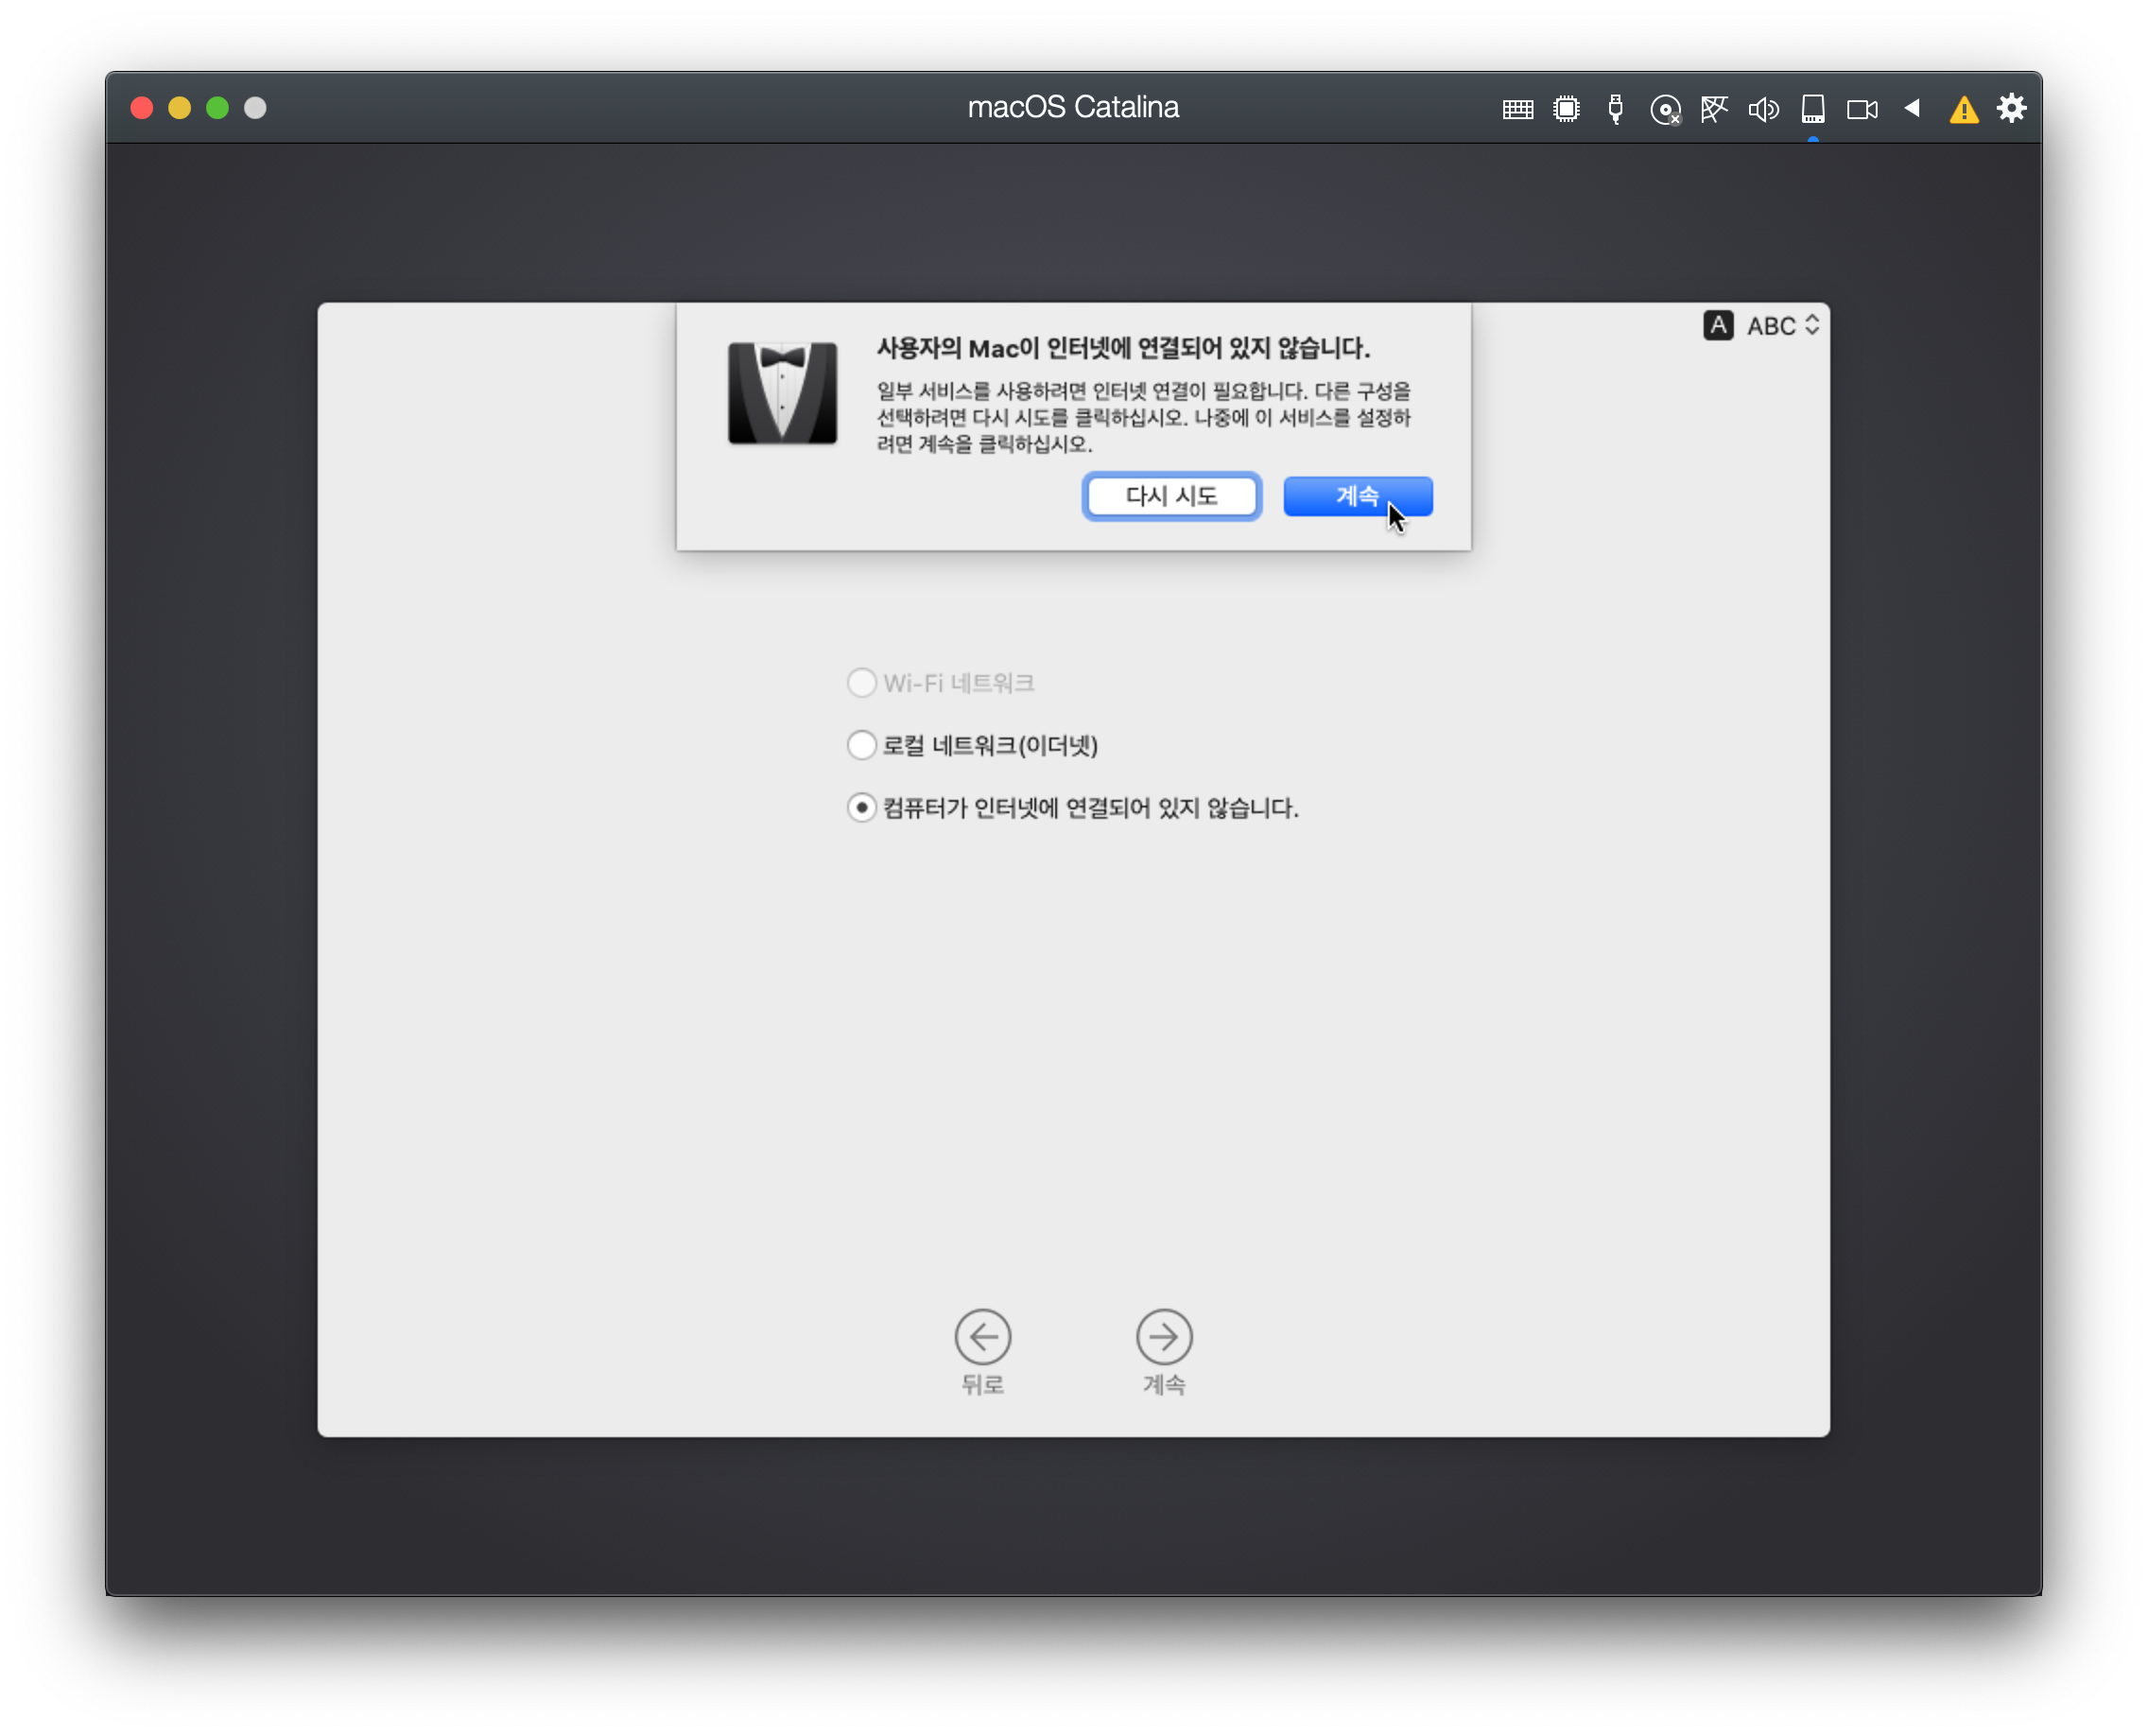Click the video camera icon
The image size is (2148, 1736).
click(1862, 109)
